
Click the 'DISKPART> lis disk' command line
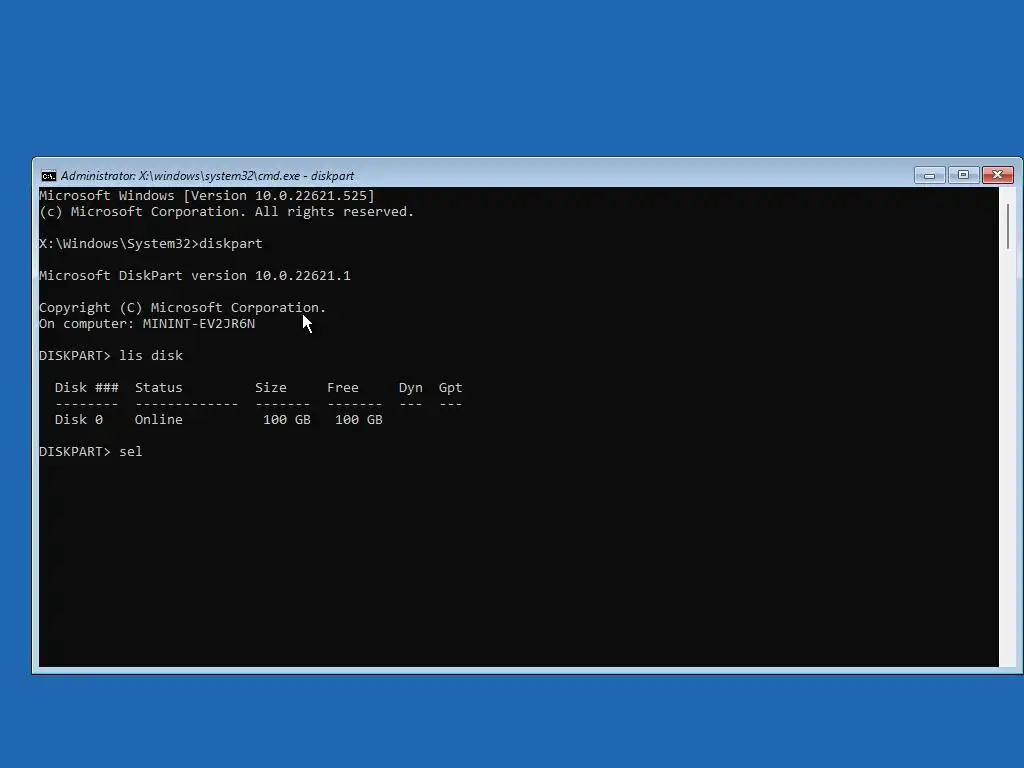click(111, 356)
